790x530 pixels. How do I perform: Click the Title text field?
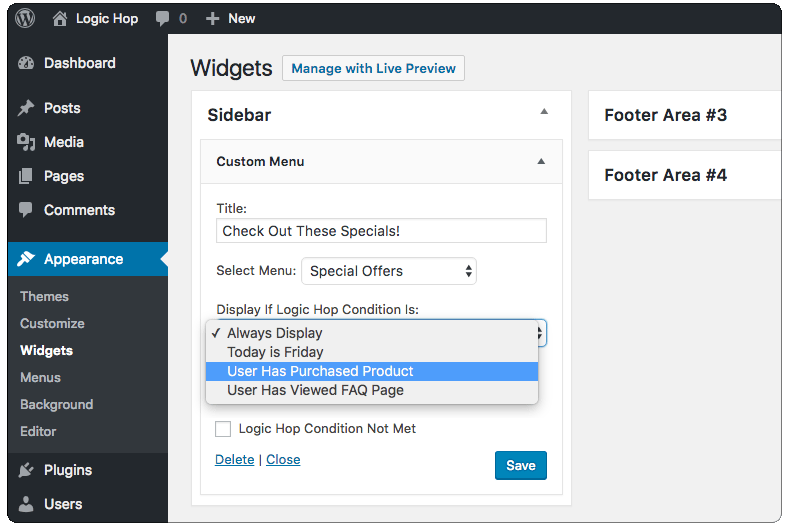pyautogui.click(x=381, y=231)
